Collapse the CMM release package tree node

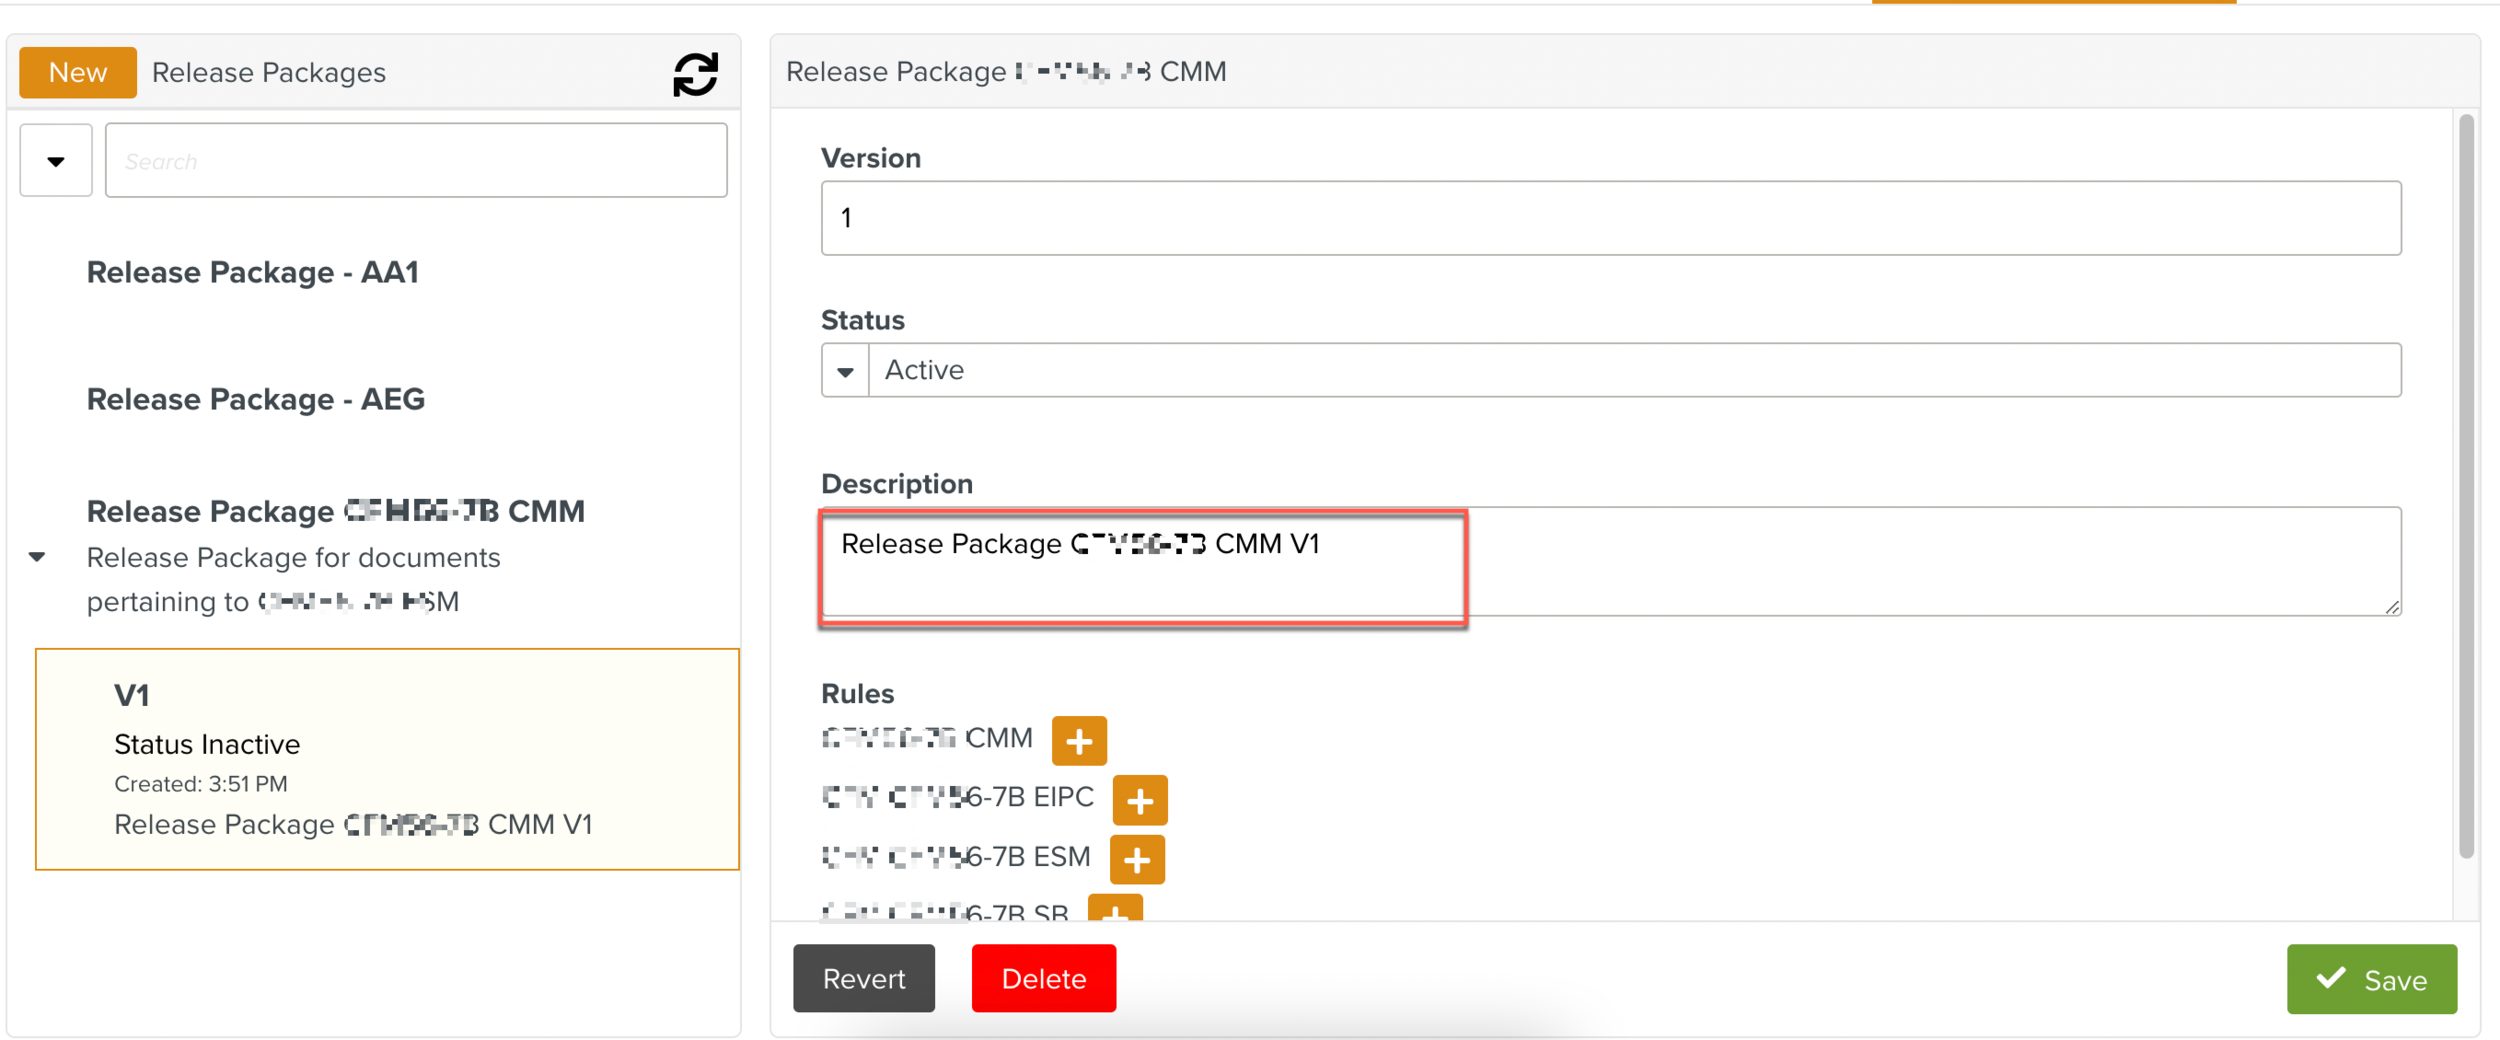pyautogui.click(x=37, y=557)
